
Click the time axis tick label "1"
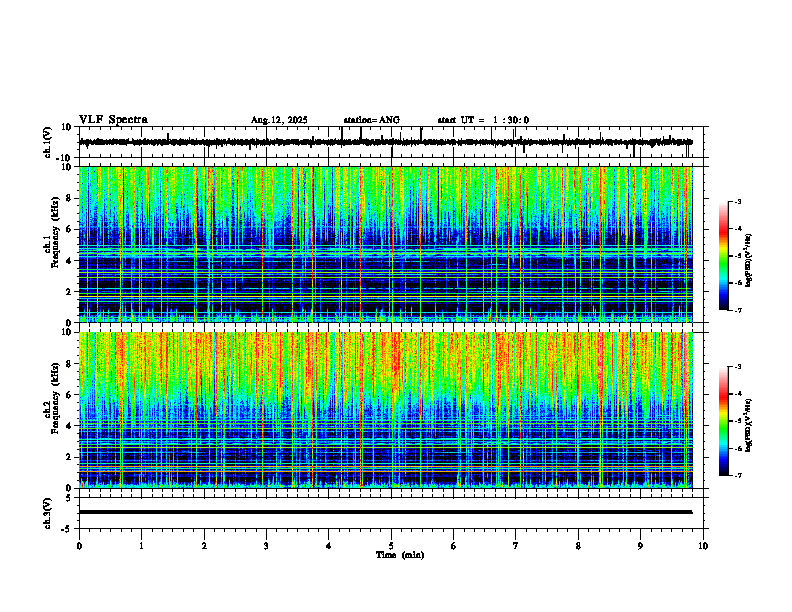141,546
